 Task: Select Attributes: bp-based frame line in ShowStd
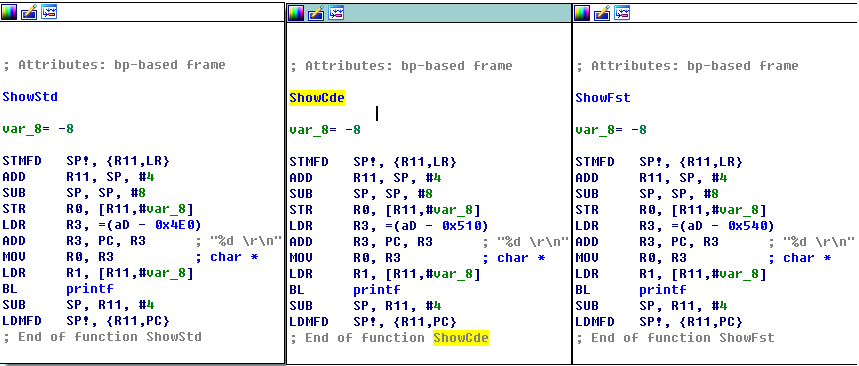[x=114, y=65]
